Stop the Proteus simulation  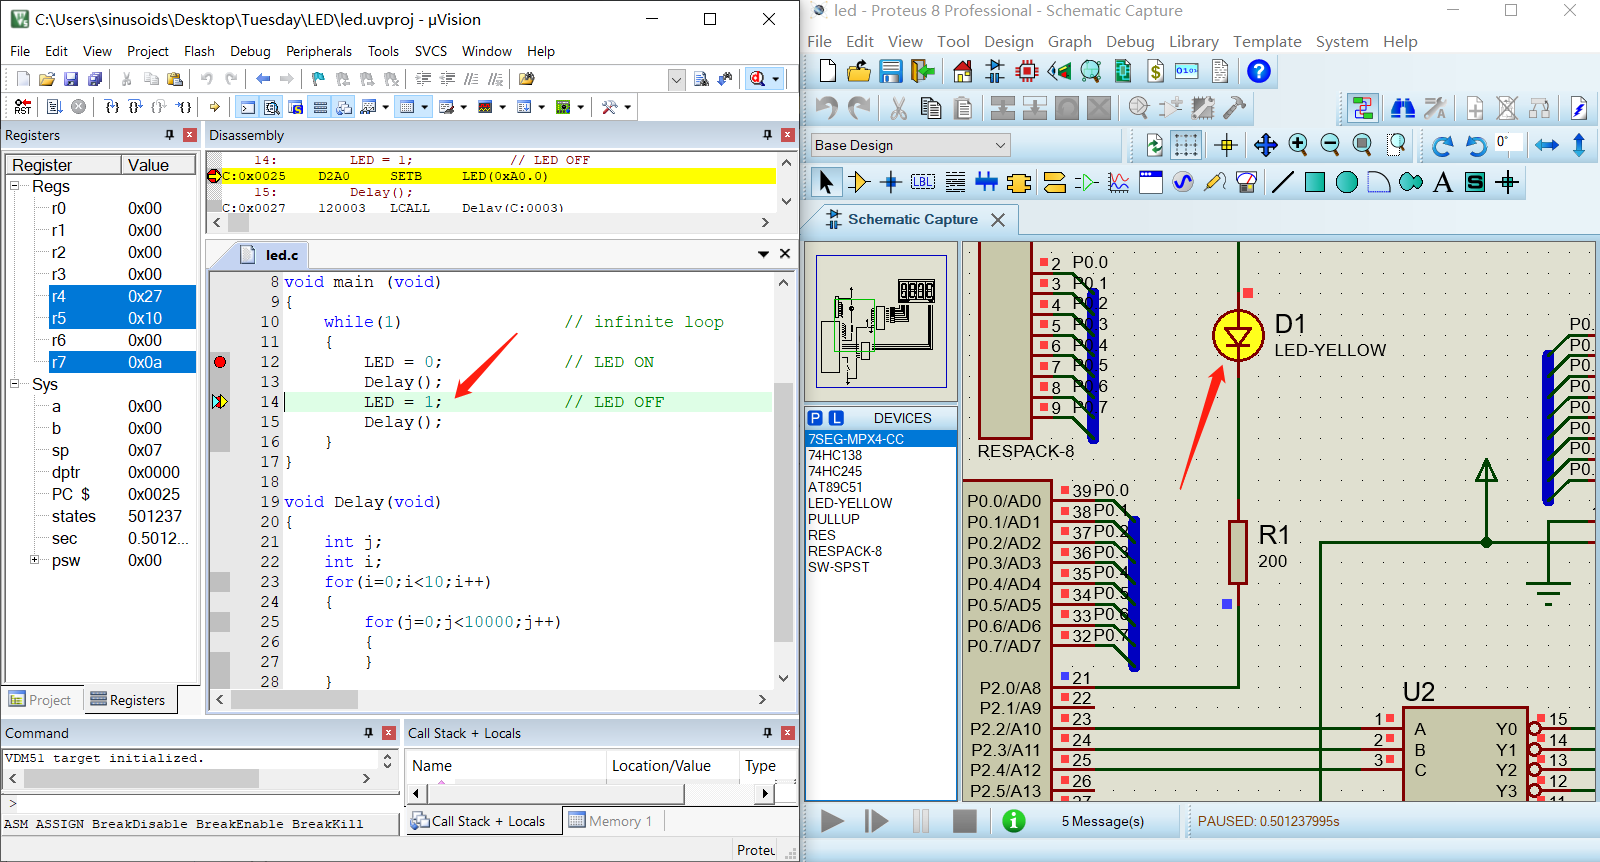pos(964,821)
